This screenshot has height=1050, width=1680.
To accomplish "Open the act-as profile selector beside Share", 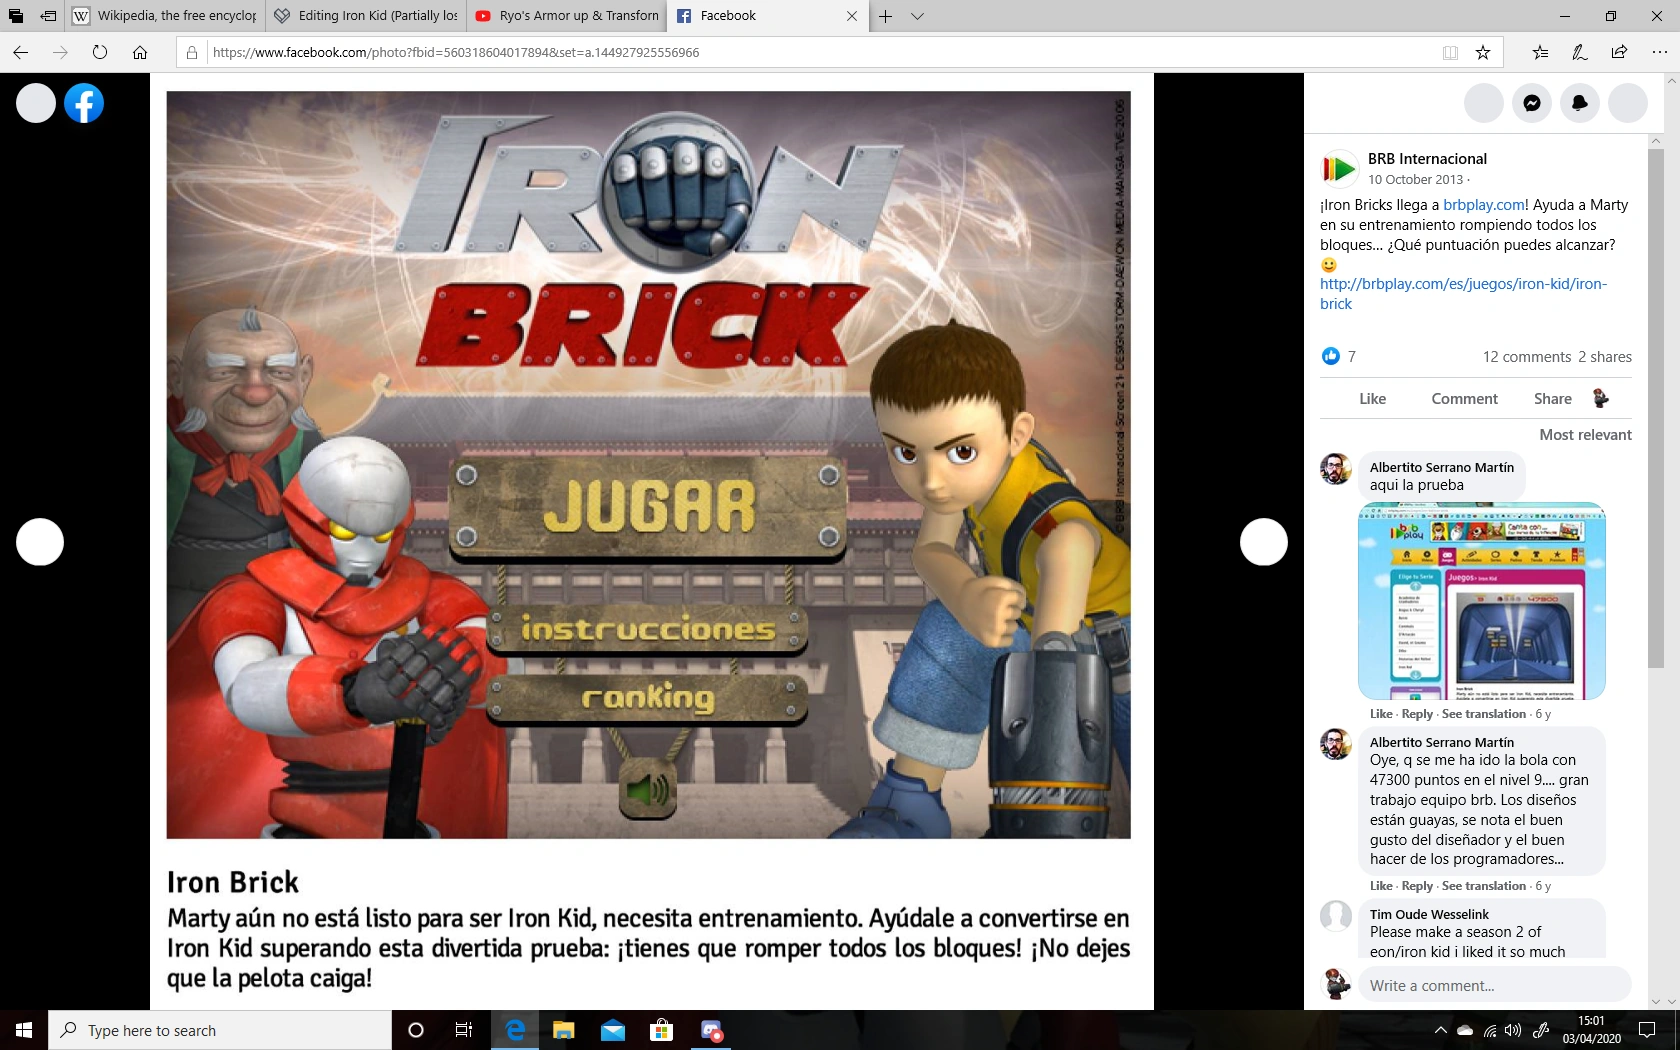I will (x=1600, y=398).
